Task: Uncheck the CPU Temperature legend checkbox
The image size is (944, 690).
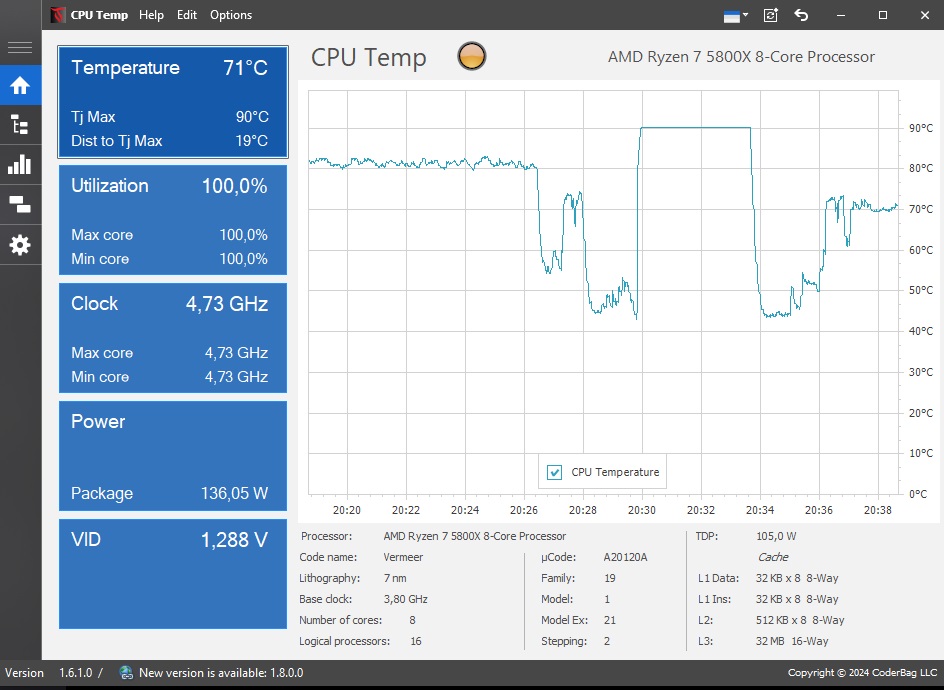Action: click(554, 472)
